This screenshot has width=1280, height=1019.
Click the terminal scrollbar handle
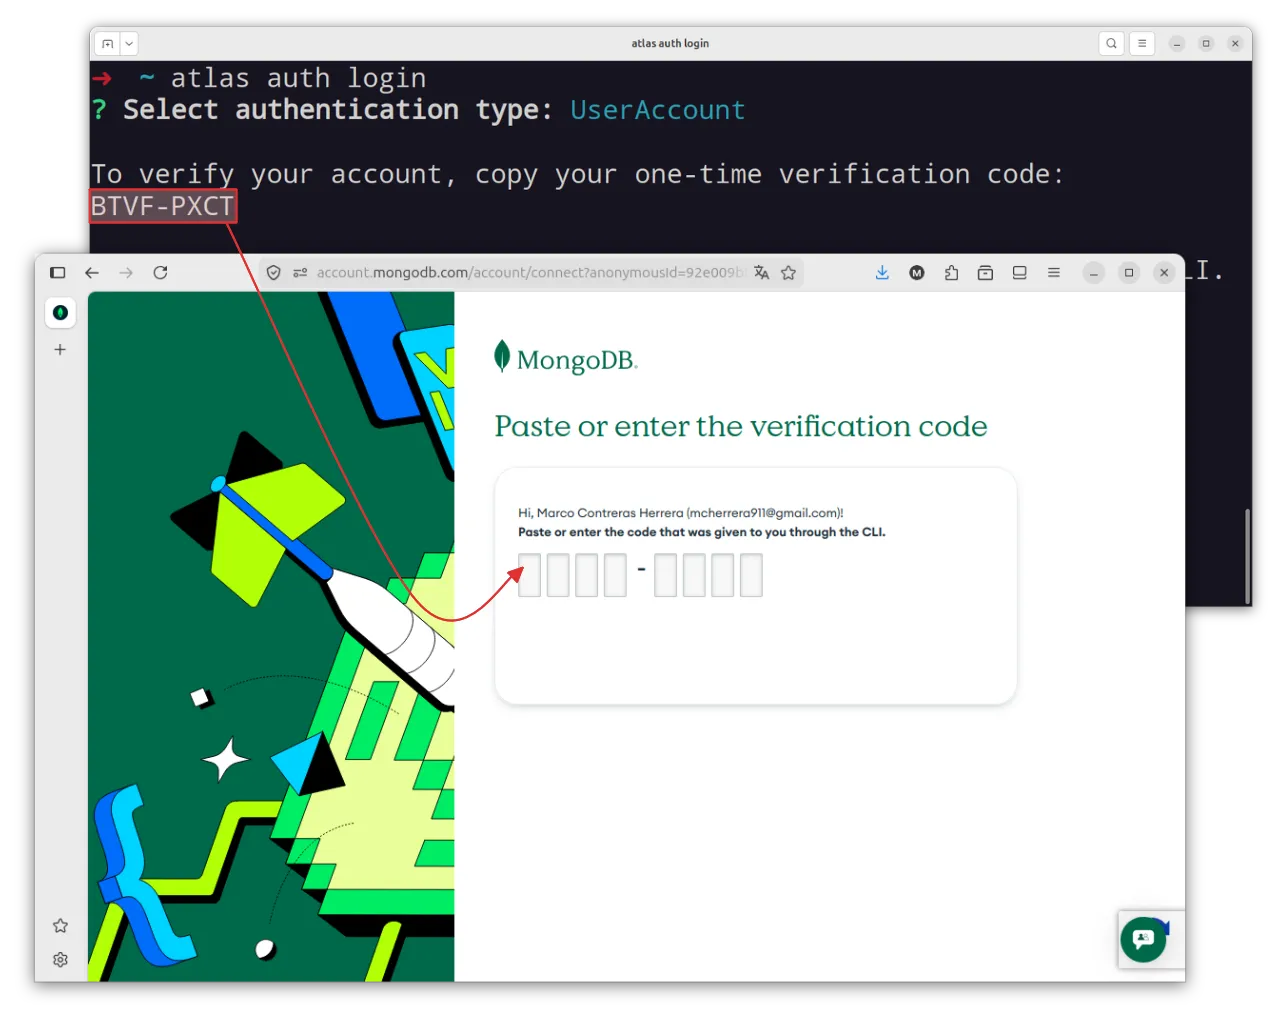pos(1247,556)
